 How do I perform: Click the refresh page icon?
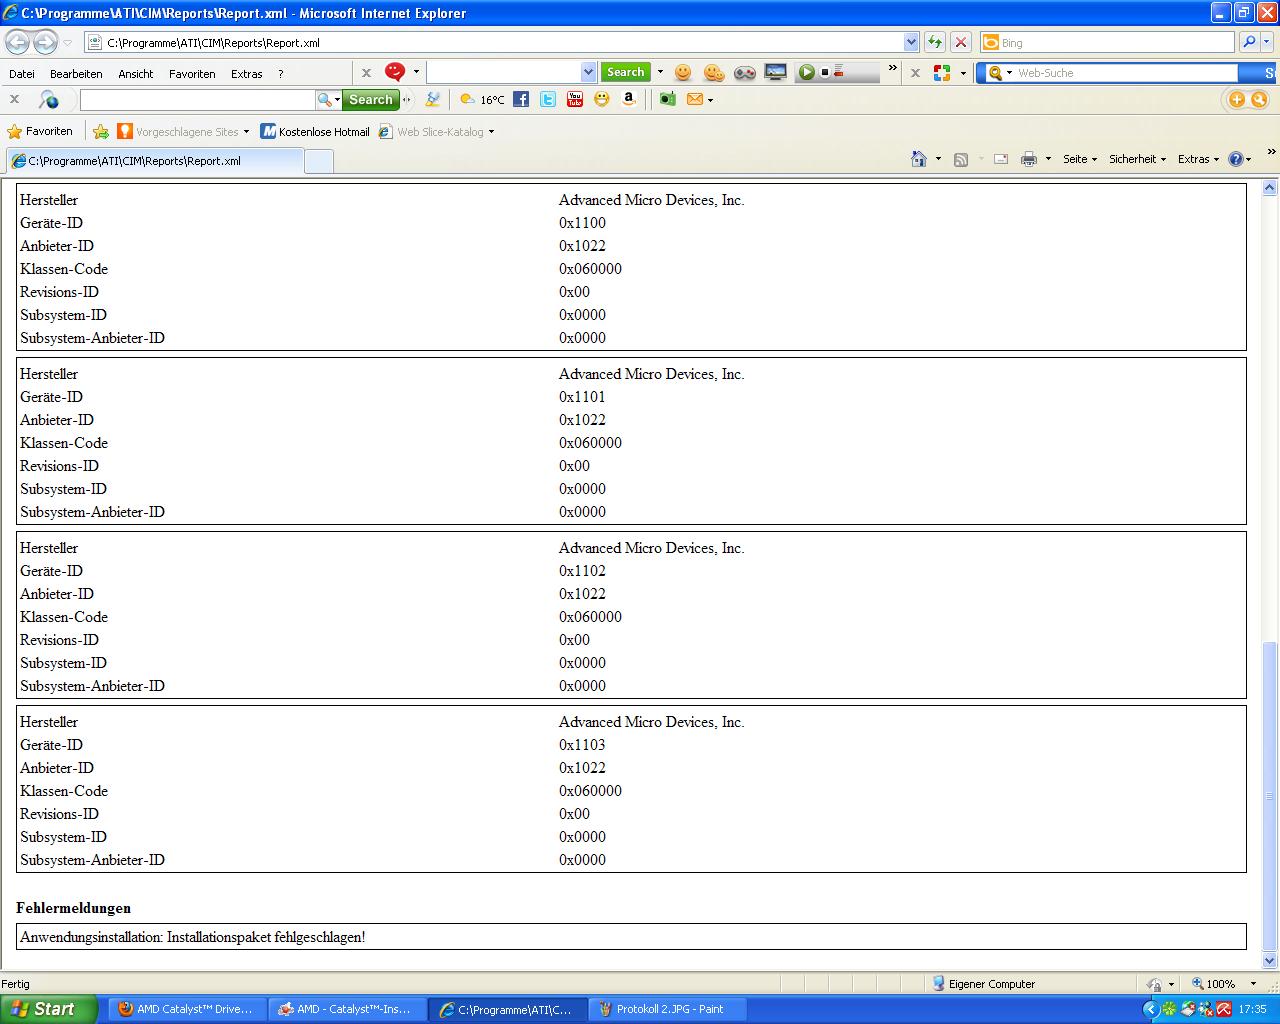click(935, 42)
